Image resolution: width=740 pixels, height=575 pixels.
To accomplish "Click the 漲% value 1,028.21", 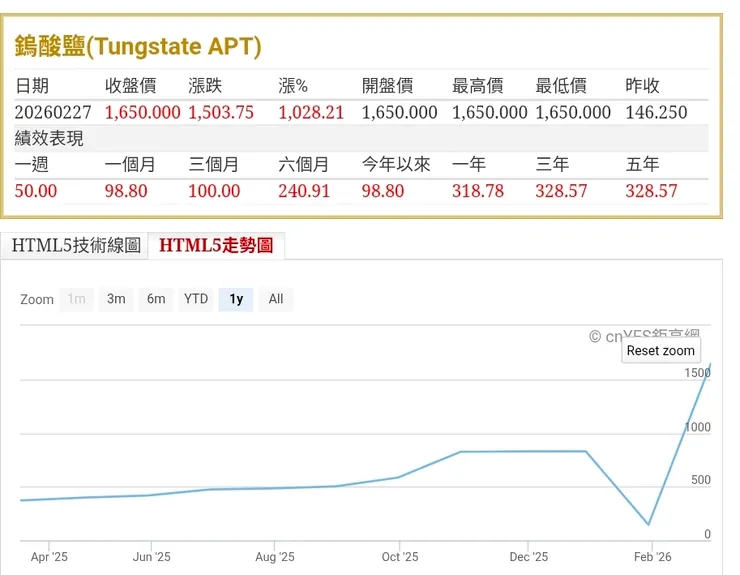I will (311, 112).
